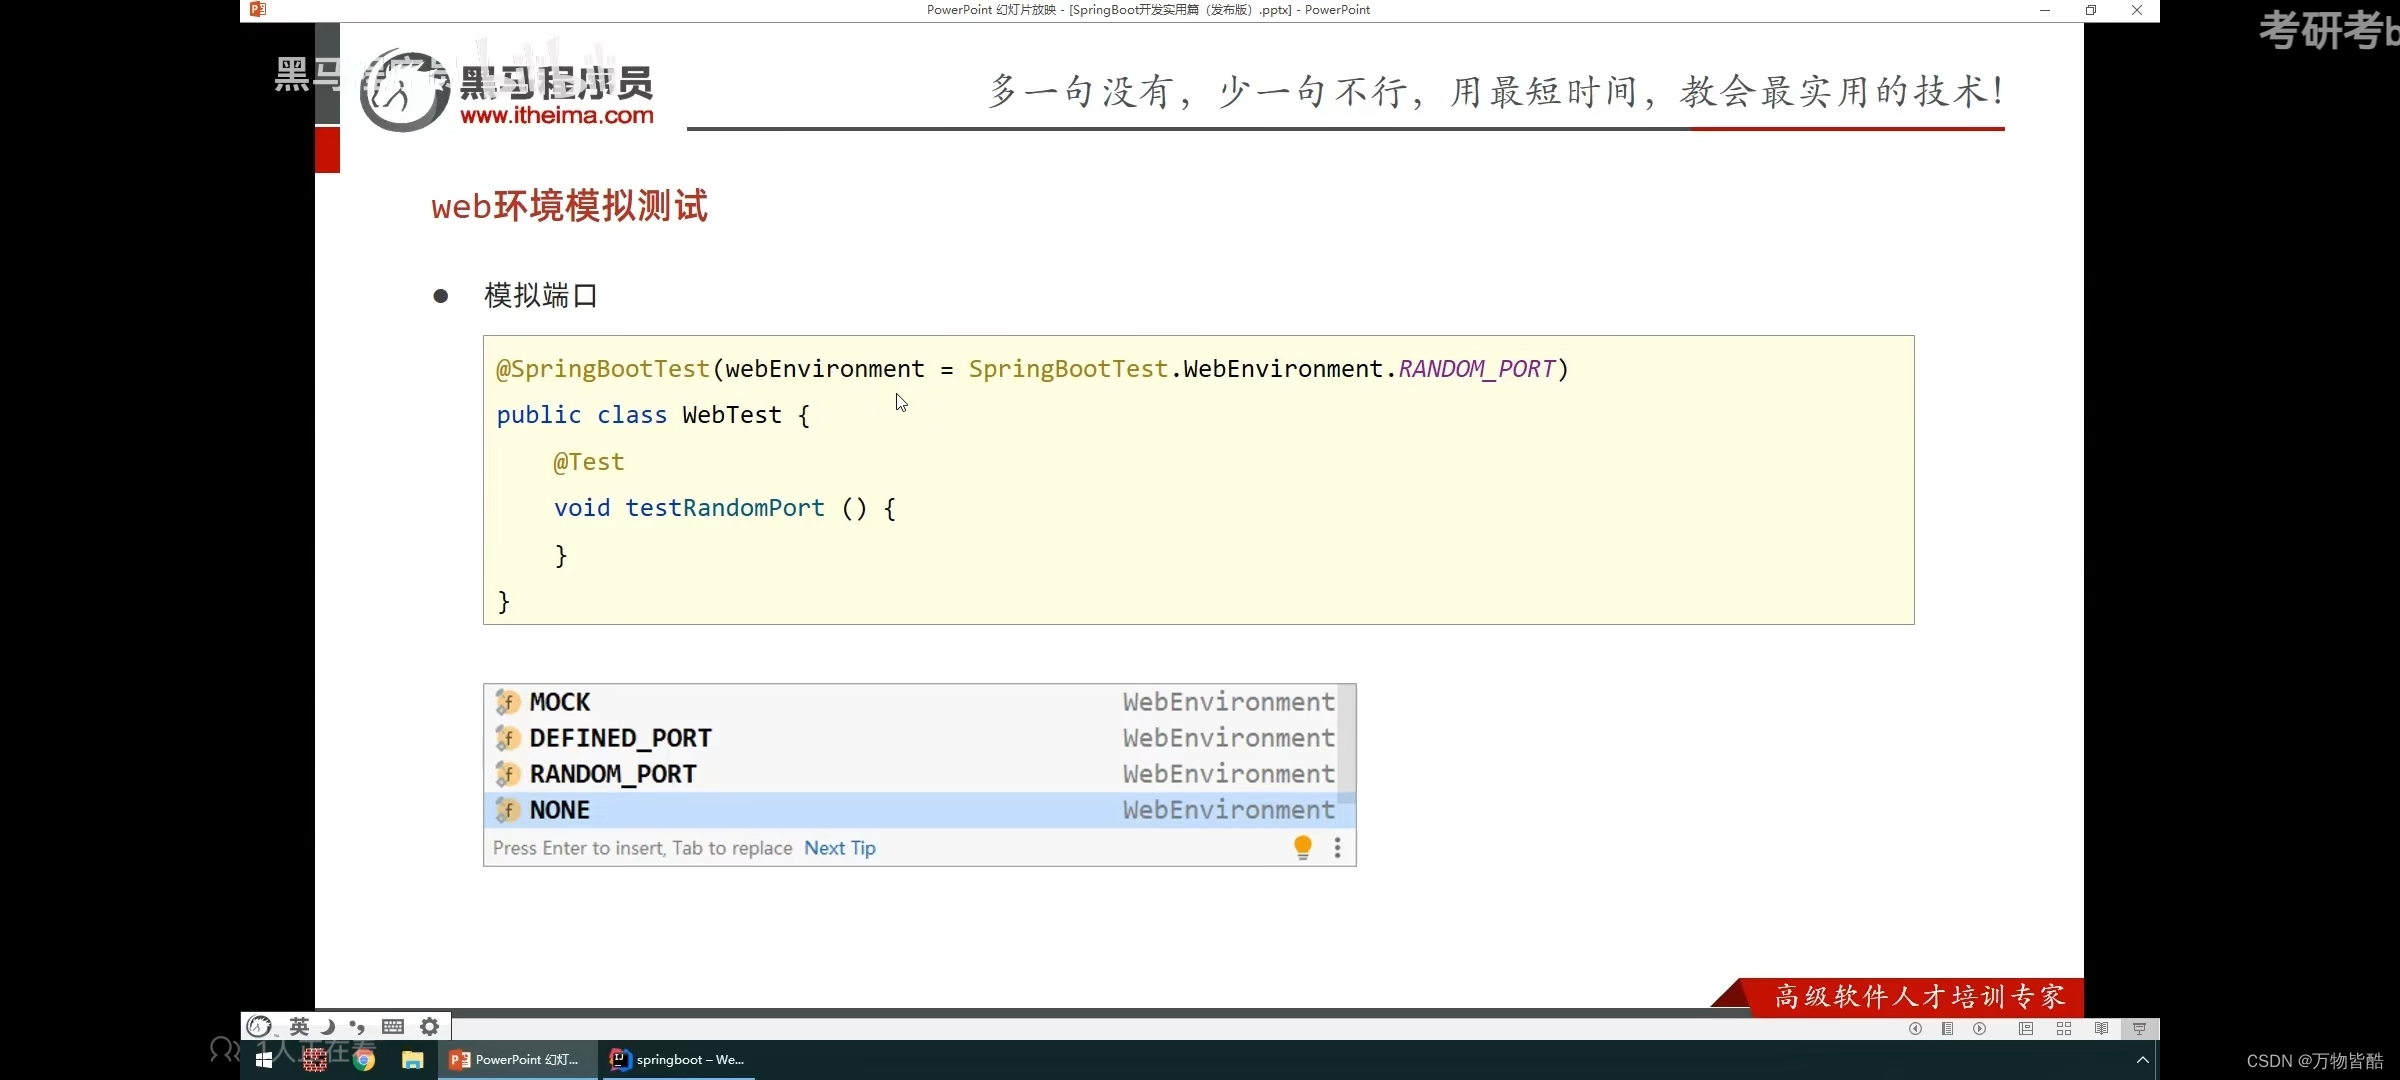Screen dimensions: 2400x1080
Task: Open IME settings gear icon
Action: [x=429, y=1026]
